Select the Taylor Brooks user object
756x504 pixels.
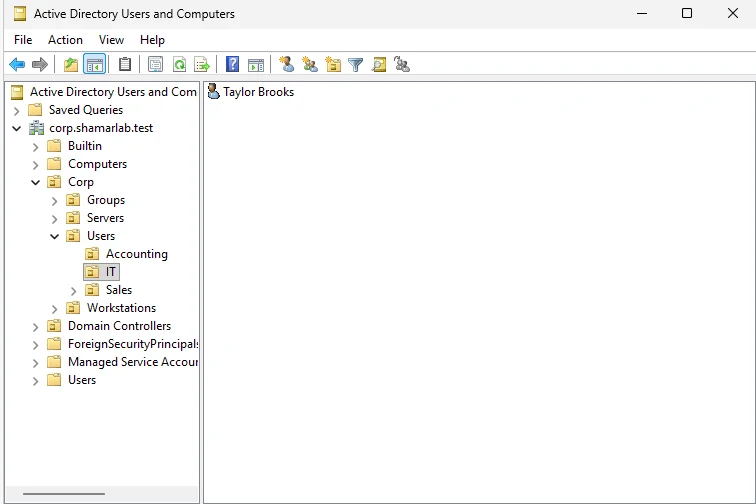pyautogui.click(x=251, y=92)
